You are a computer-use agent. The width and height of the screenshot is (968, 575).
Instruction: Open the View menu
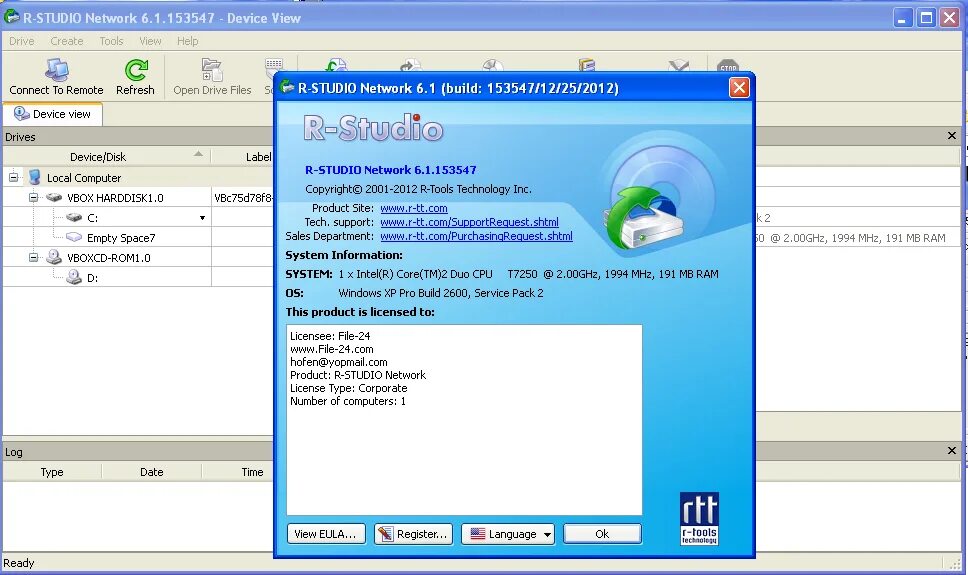pos(150,41)
